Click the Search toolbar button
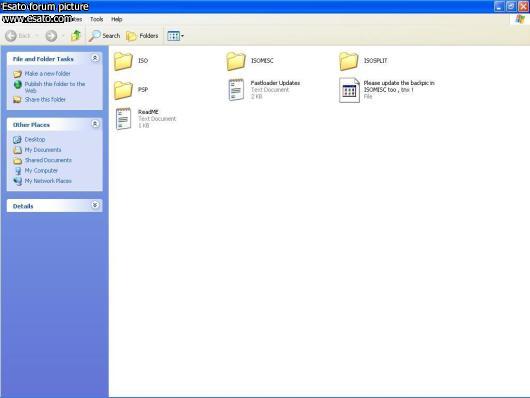The height and width of the screenshot is (398, 530). 104,36
